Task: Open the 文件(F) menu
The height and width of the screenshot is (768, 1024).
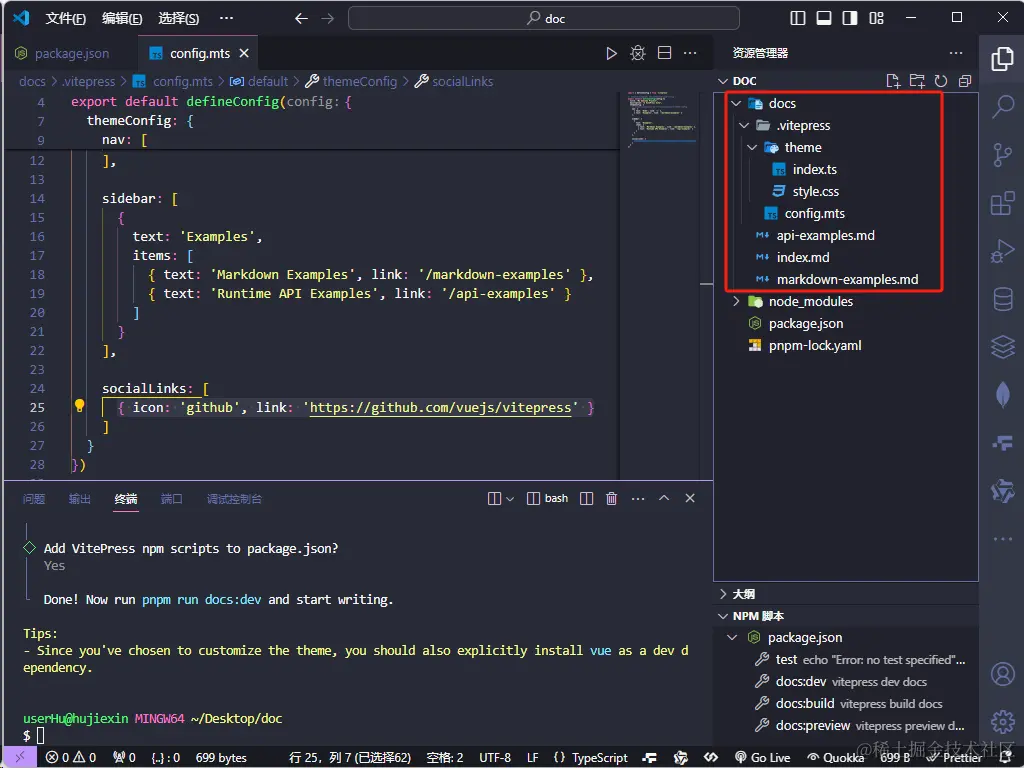Action: tap(65, 18)
